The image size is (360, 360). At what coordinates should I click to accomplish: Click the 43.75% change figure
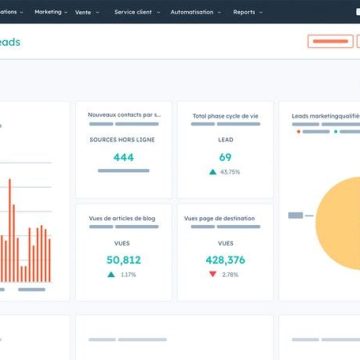pos(230,172)
